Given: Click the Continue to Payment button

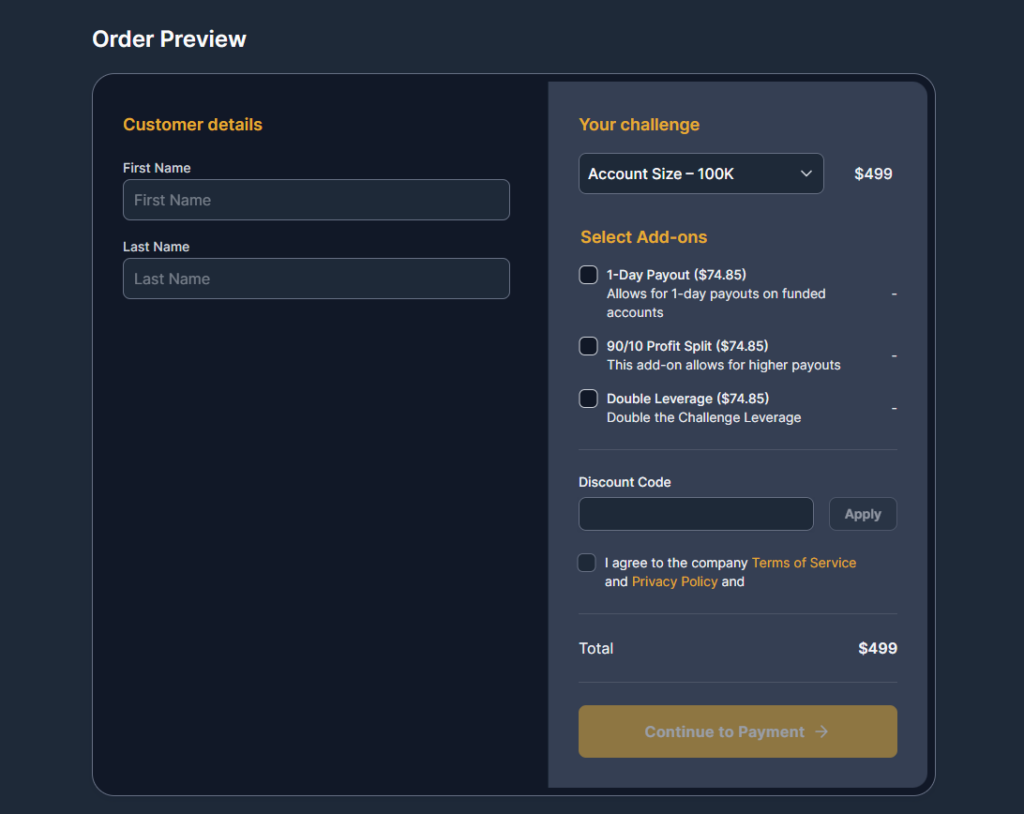Looking at the screenshot, I should click(737, 731).
